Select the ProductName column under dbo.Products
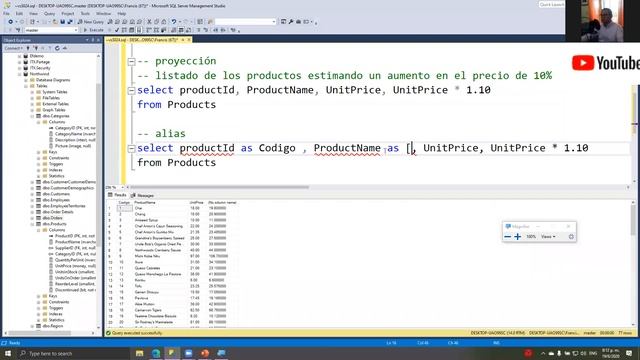 click(76, 242)
